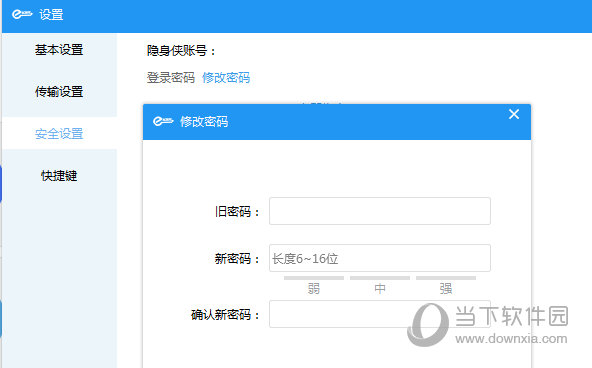
Task: Click the 新密码 input field
Action: click(x=380, y=258)
